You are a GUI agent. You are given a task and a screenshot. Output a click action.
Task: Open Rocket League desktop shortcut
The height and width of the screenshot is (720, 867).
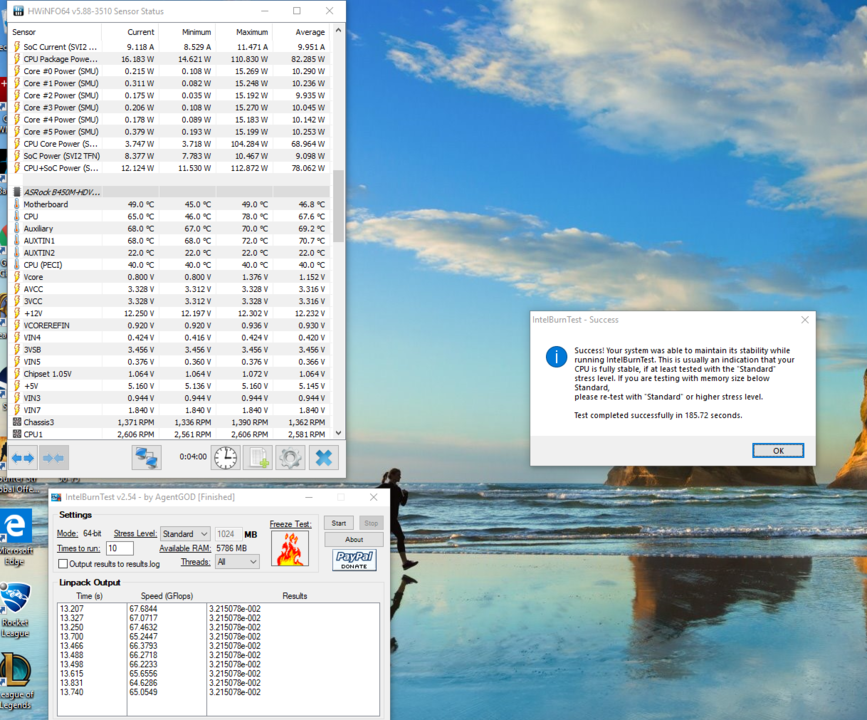pos(15,611)
